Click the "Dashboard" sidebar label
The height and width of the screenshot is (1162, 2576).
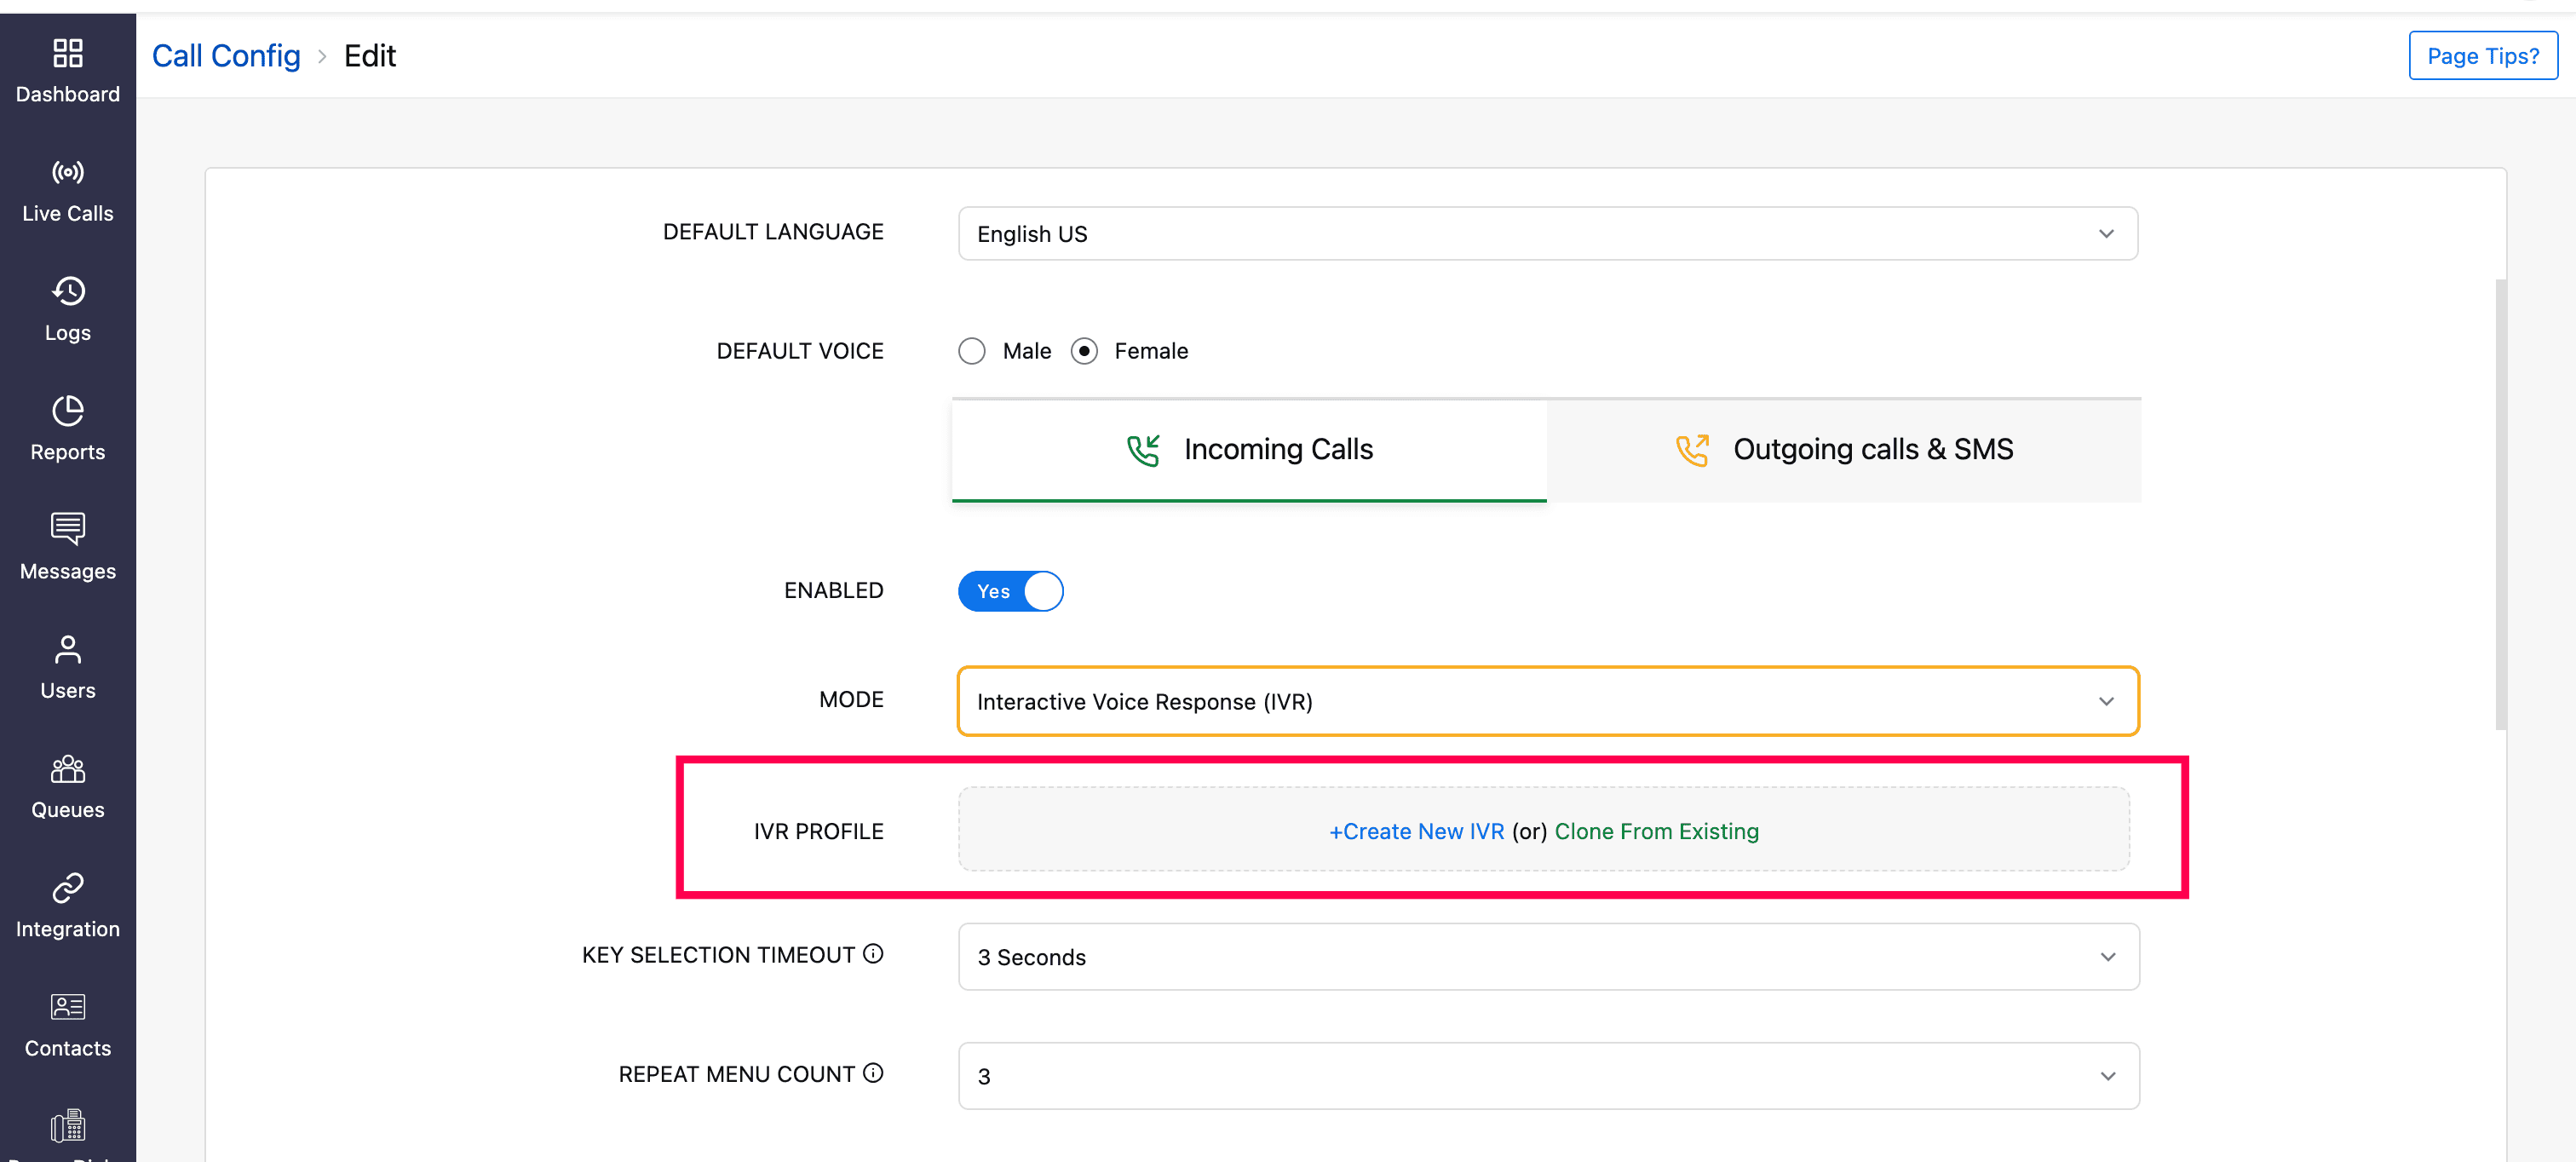coord(67,95)
